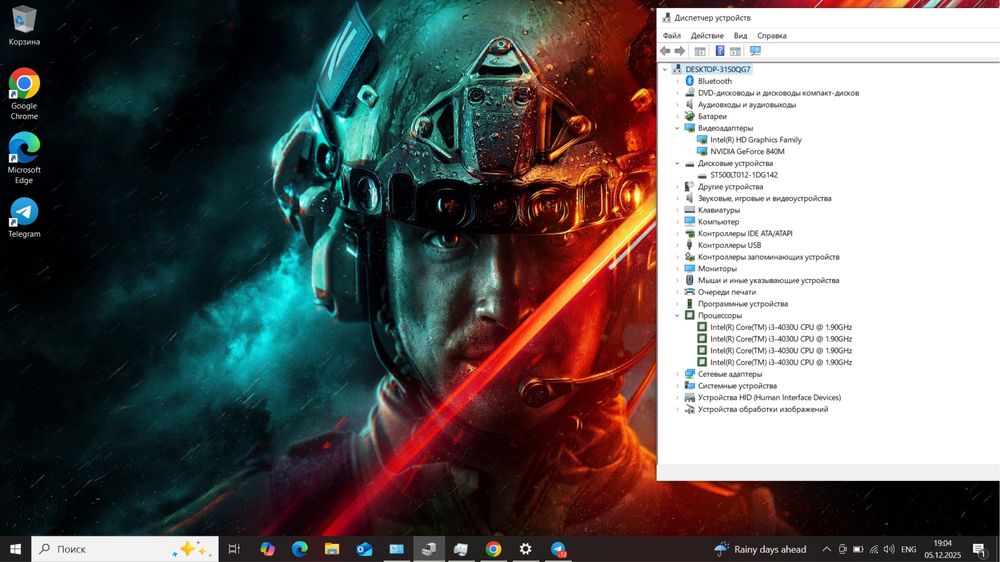Select Звуковые, игровые и видеоустройства

point(765,198)
